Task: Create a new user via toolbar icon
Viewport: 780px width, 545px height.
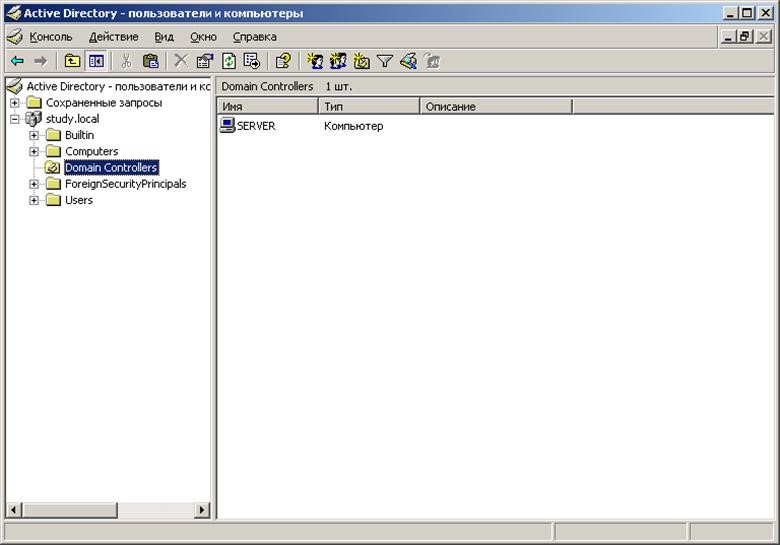Action: (315, 61)
